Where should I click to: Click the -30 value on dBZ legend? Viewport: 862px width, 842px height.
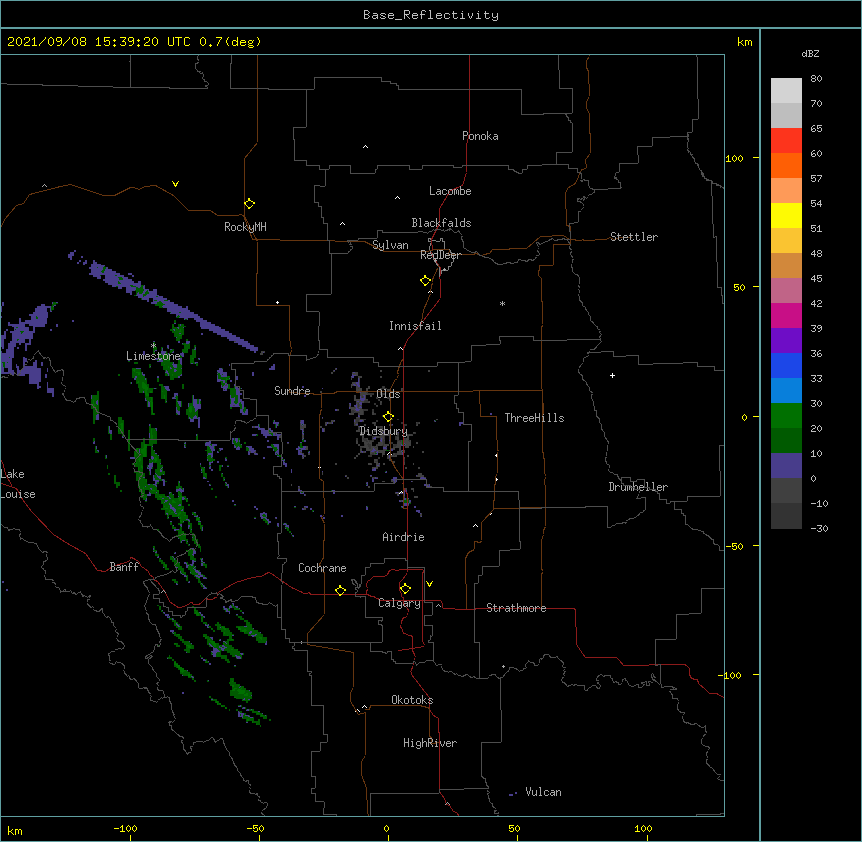click(819, 528)
